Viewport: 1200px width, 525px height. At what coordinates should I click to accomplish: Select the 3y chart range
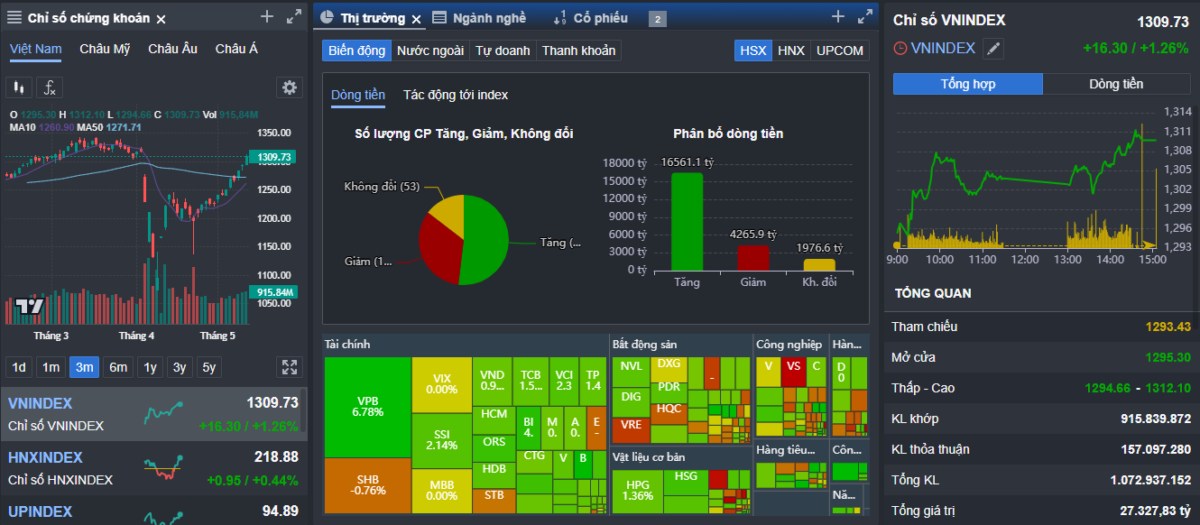click(x=179, y=367)
